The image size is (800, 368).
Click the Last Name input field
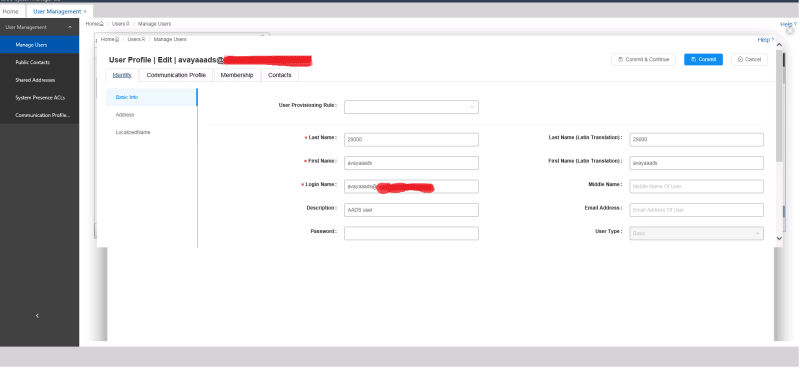[x=411, y=139]
